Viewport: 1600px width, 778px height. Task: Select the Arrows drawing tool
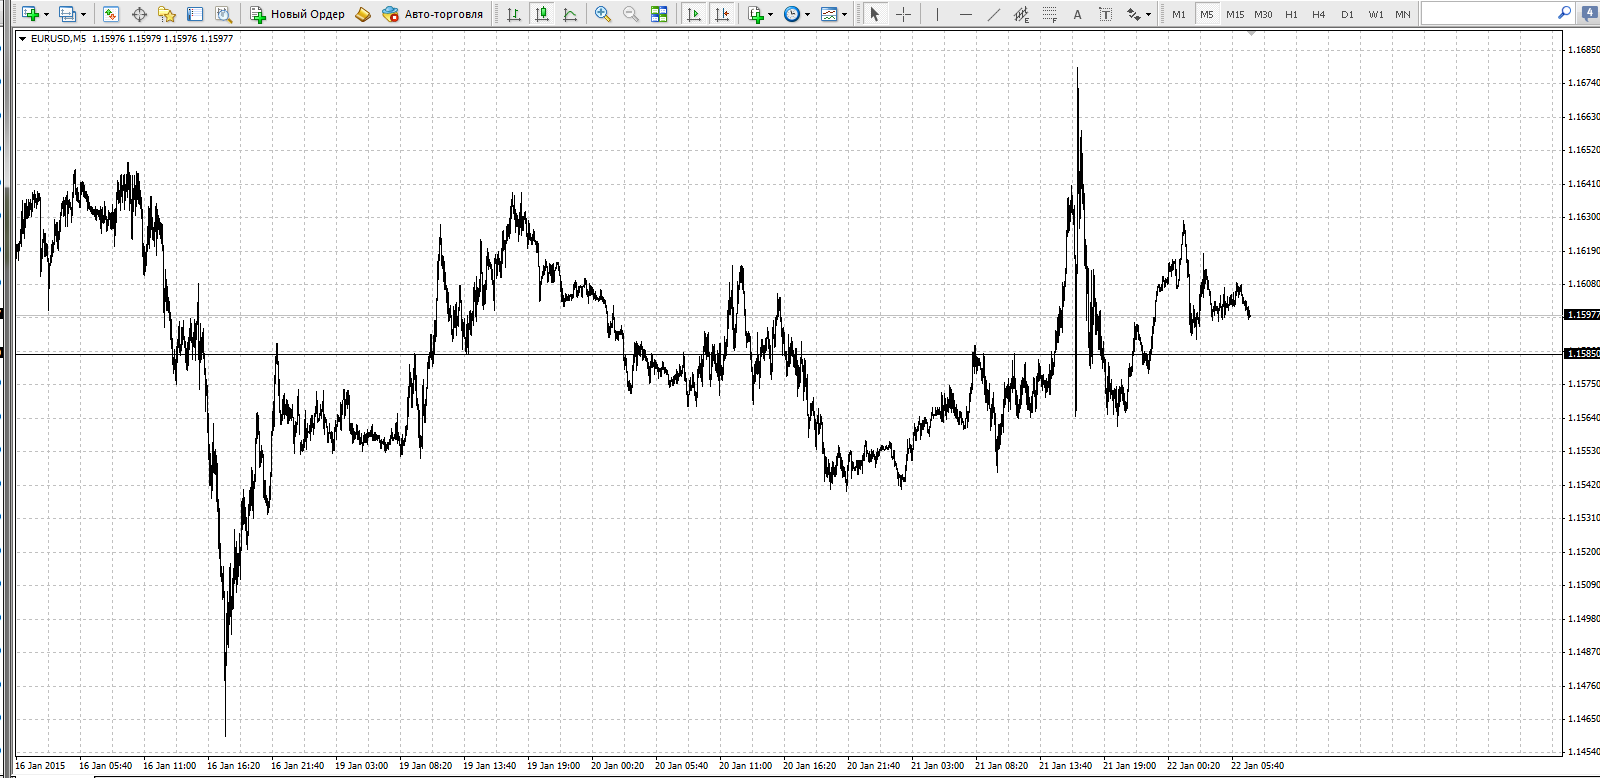[1133, 14]
